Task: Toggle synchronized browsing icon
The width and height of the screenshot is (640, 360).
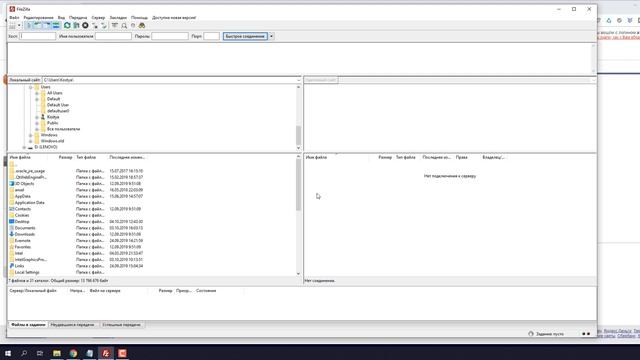Action: tap(133, 26)
